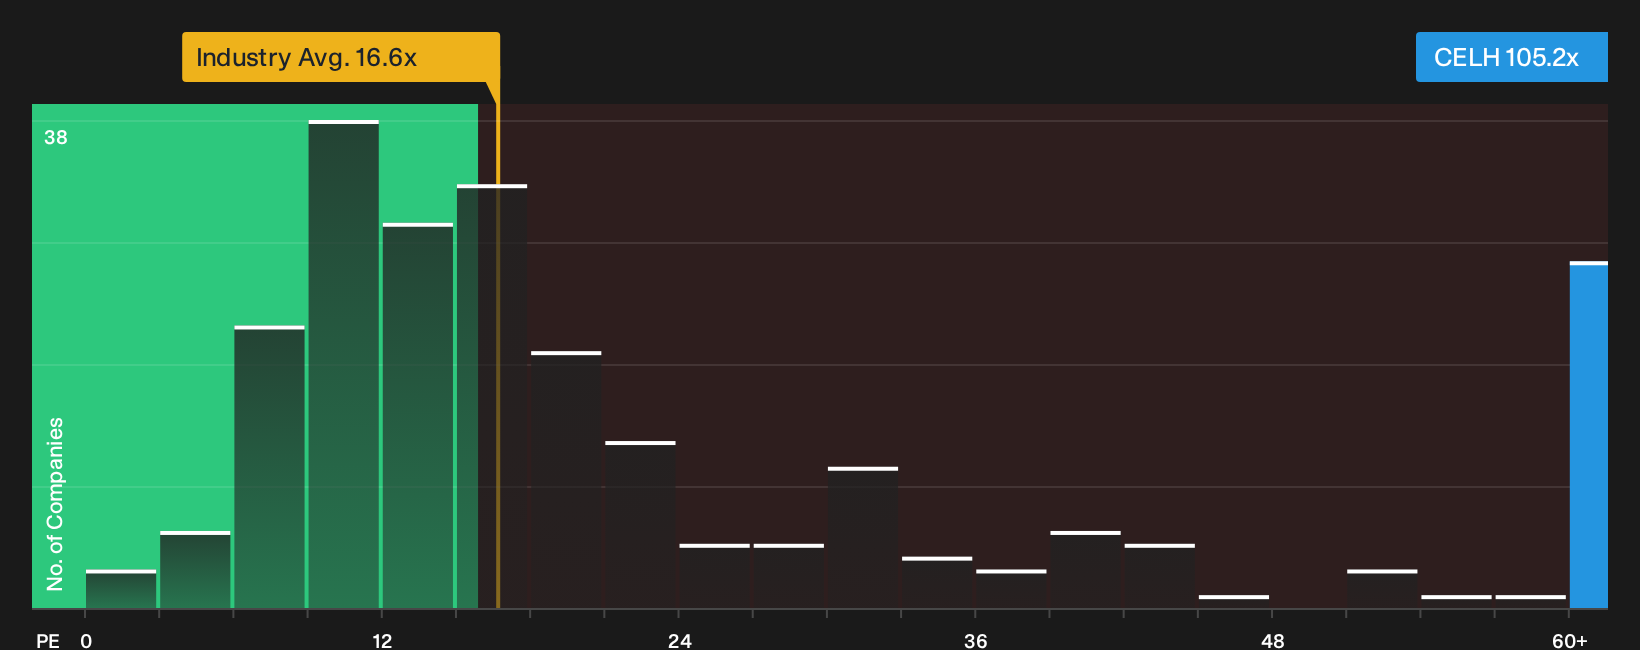Click the bar crossed by the industry average line
The width and height of the screenshot is (1640, 650).
(x=492, y=396)
